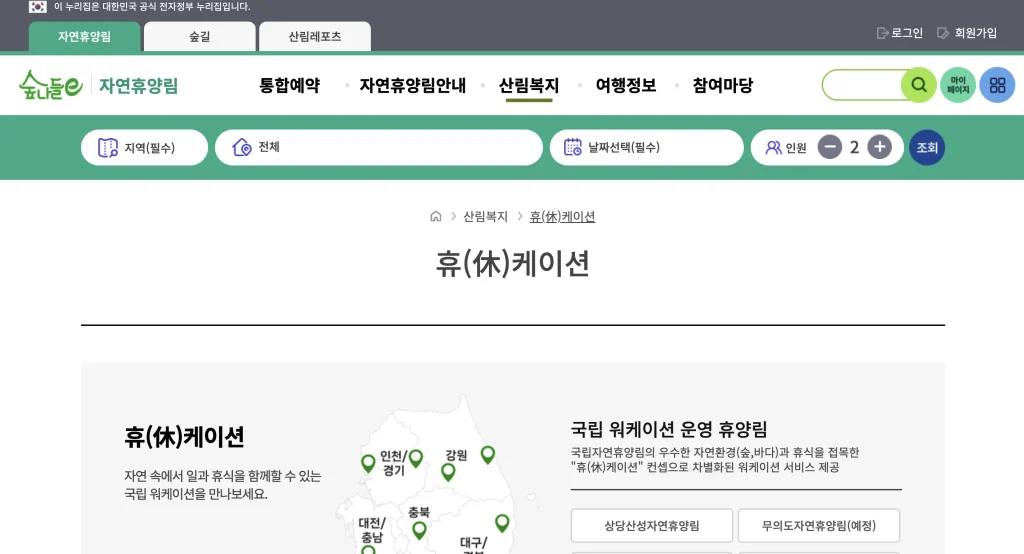Click the 조회 search button
This screenshot has height=554, width=1024.
[x=927, y=147]
